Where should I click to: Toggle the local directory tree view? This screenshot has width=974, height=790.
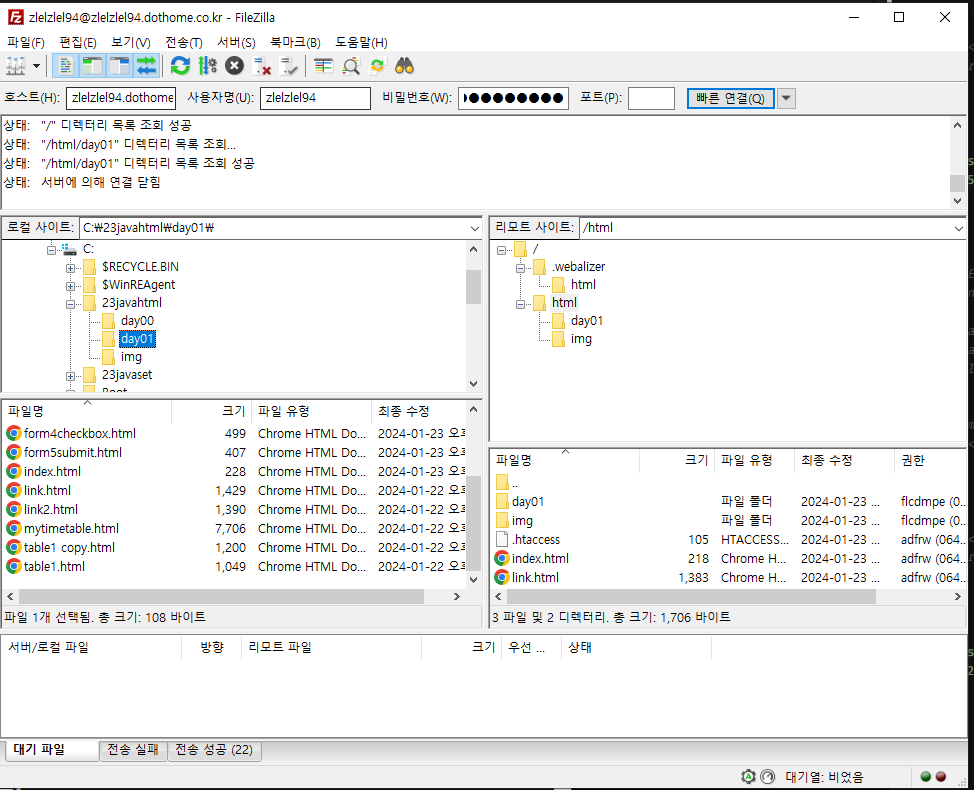coord(92,66)
